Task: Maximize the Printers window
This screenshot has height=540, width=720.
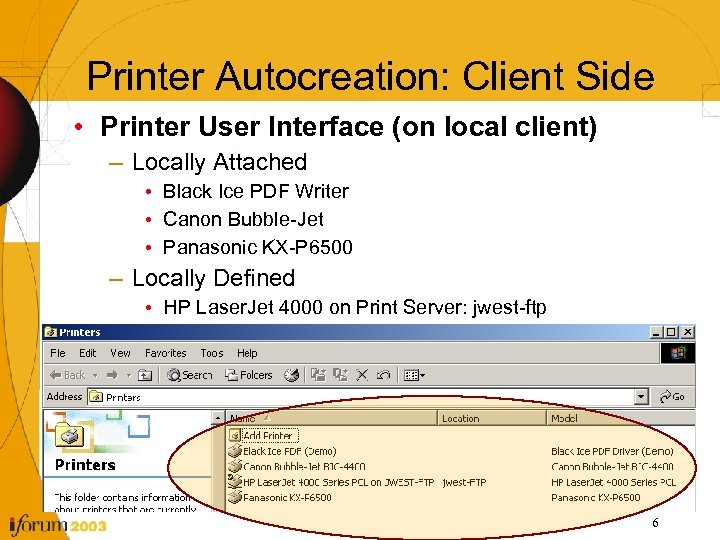Action: coord(671,332)
